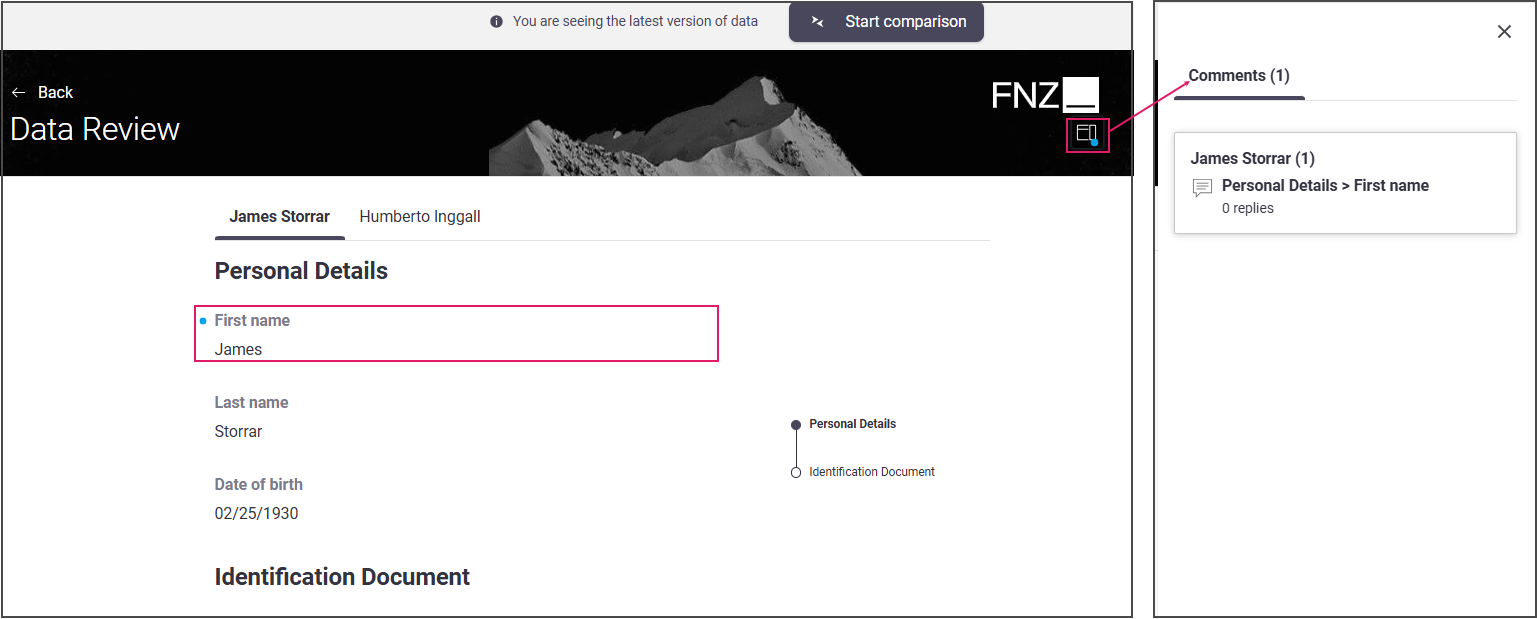
Task: Click the comment bubble icon in thread
Action: [x=1203, y=188]
